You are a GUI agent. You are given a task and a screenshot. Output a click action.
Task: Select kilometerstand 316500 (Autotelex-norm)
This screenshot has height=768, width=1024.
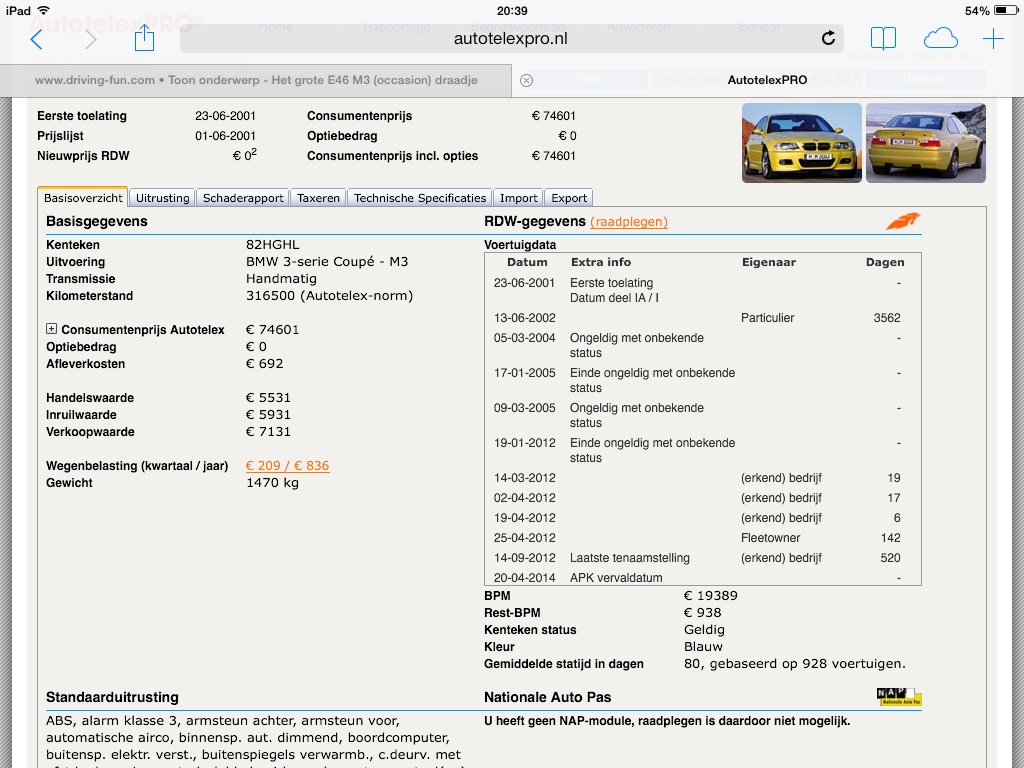click(330, 296)
